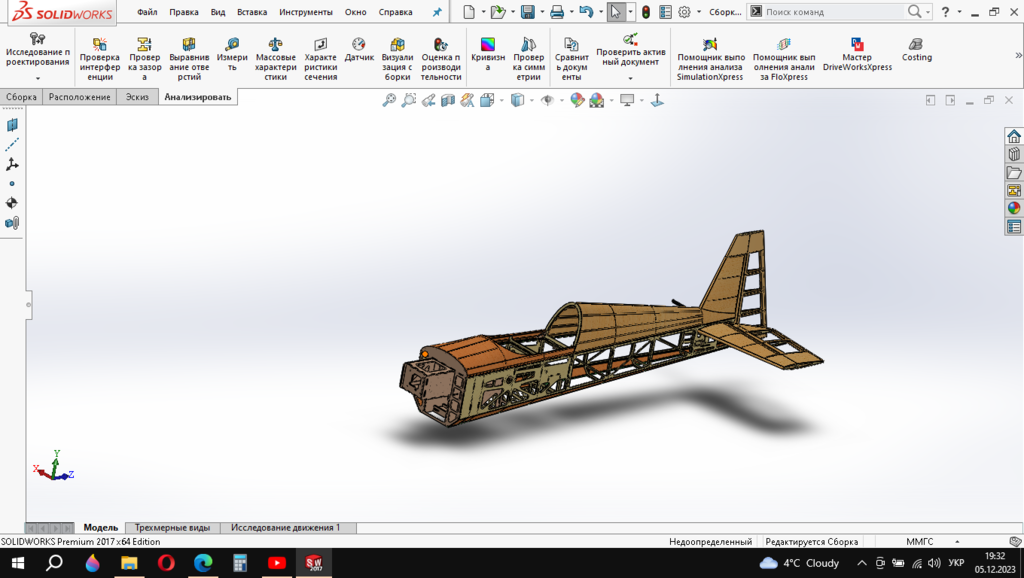
Task: Click the Датчик sensor icon
Action: (x=359, y=50)
